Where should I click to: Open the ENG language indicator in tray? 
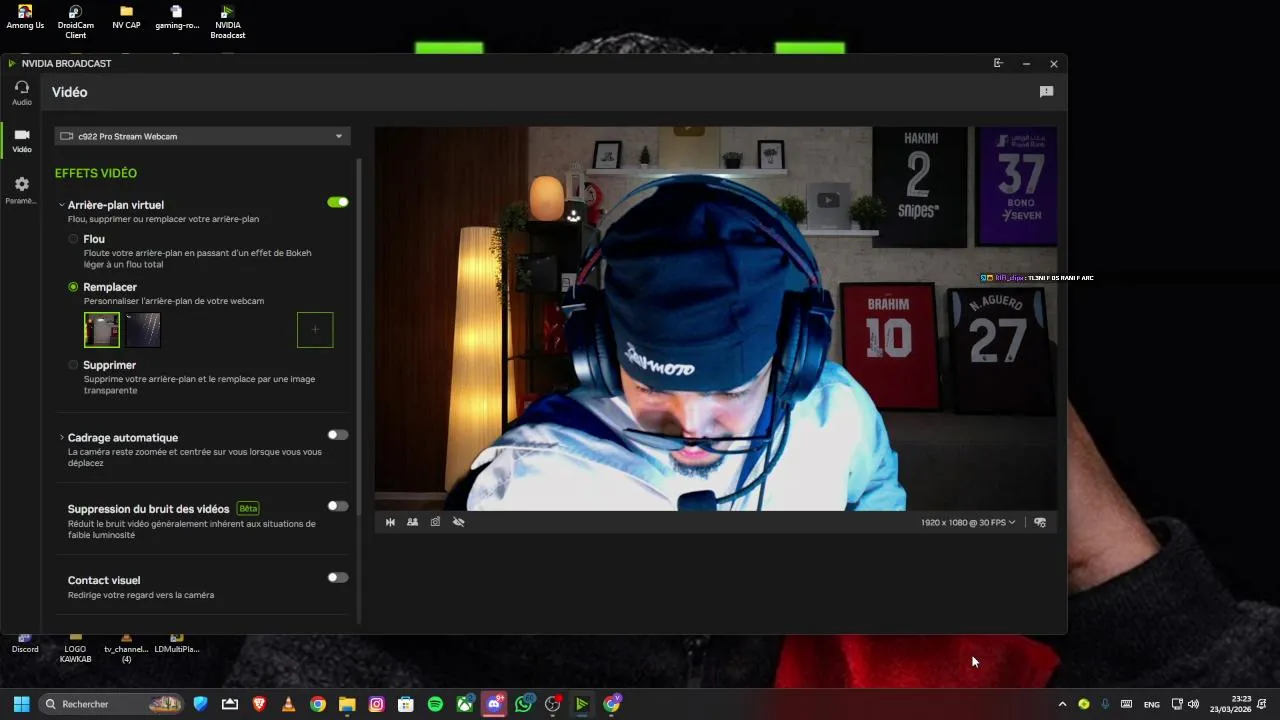pyautogui.click(x=1152, y=704)
